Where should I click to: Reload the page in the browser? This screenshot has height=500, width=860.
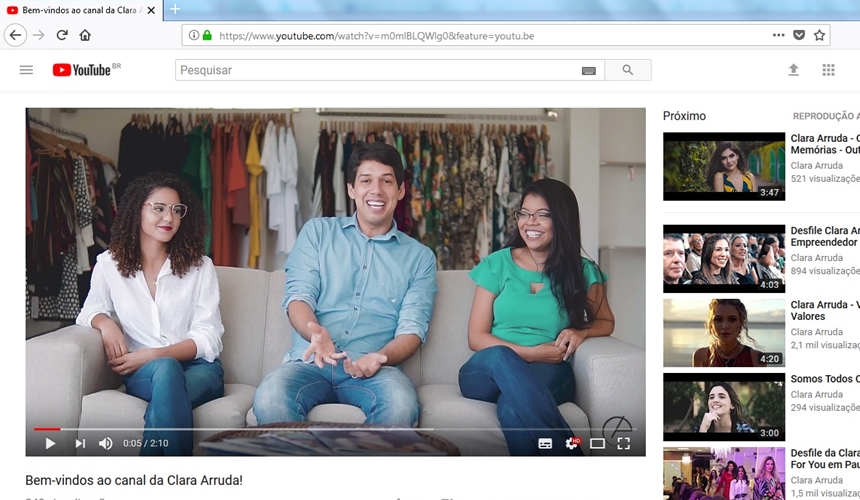[62, 35]
